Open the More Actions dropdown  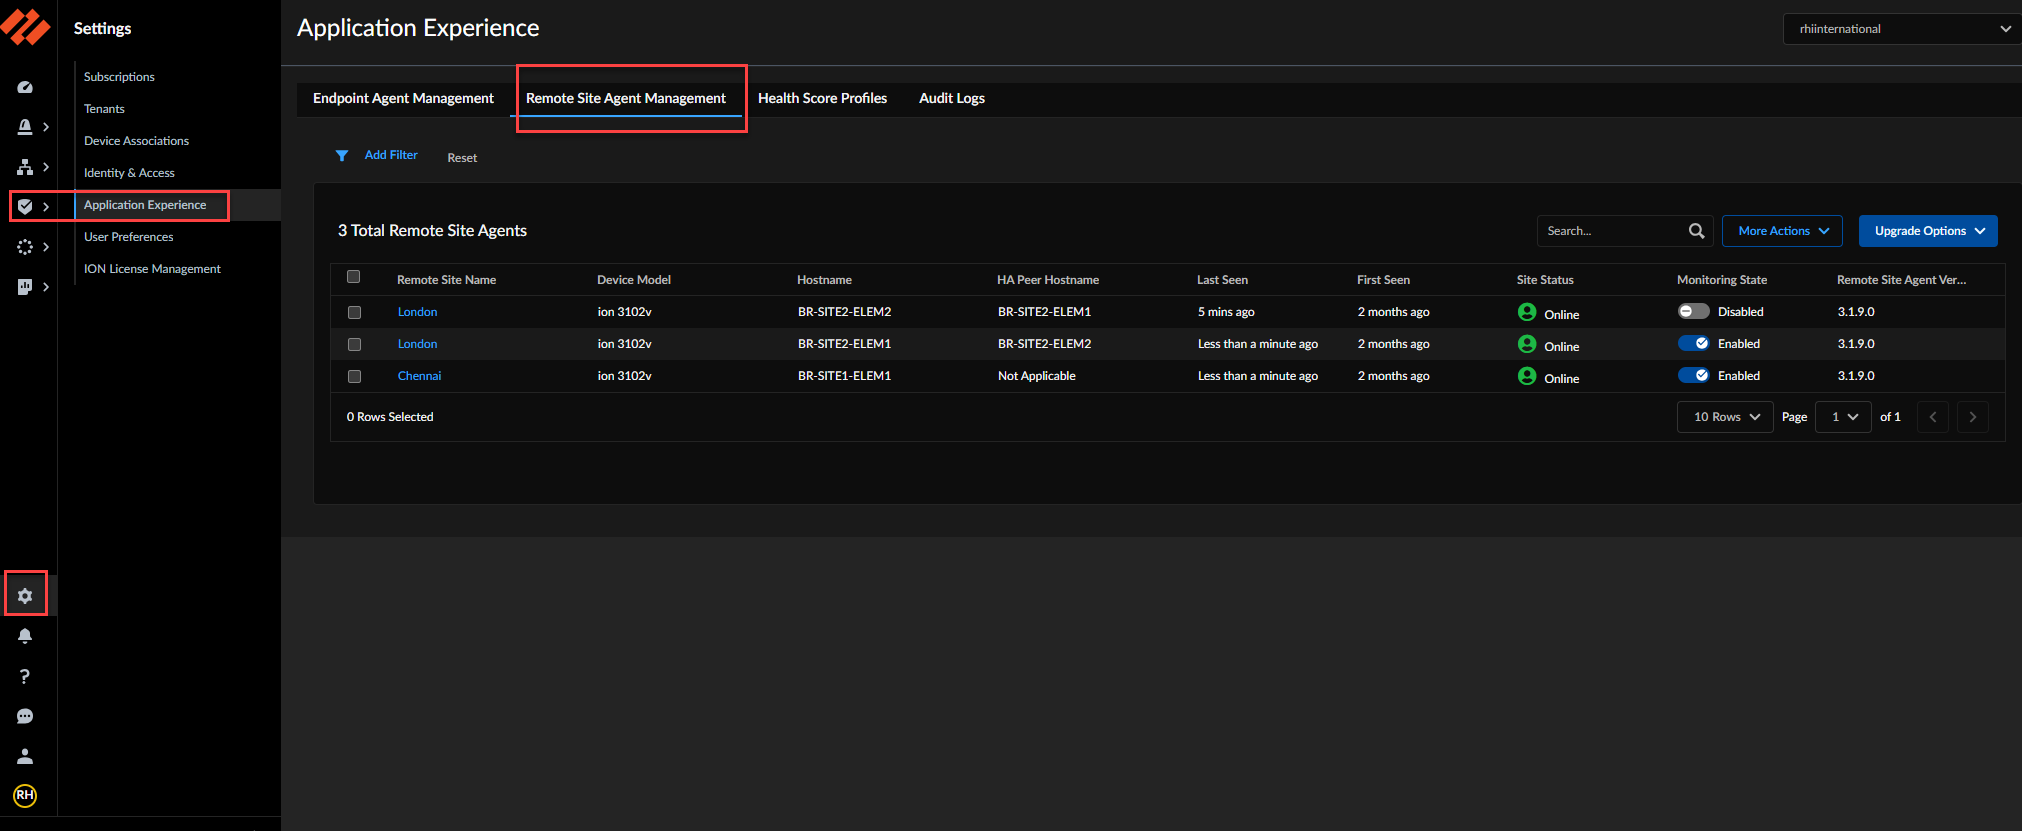[1781, 231]
